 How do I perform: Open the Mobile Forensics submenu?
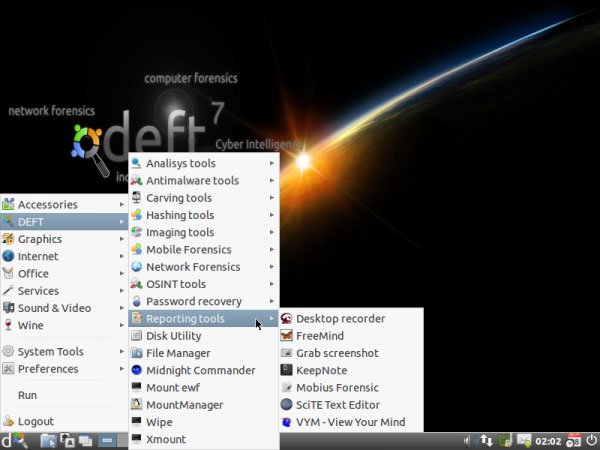click(204, 249)
